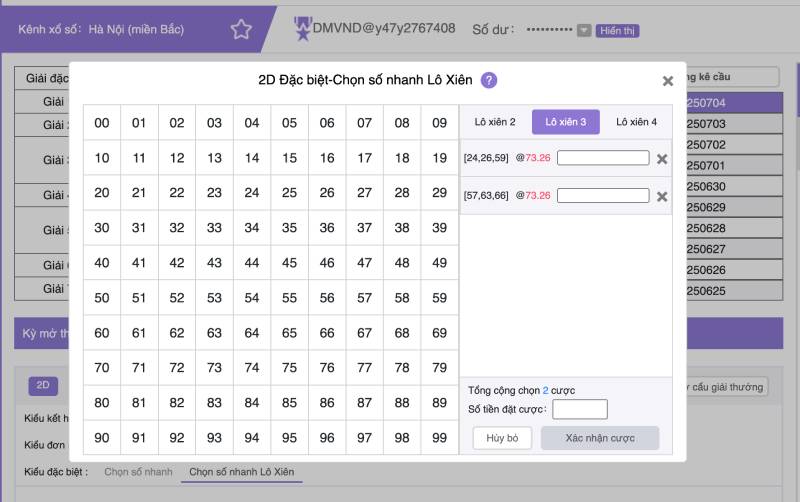Select the Lô xiên 3 tab

(x=566, y=122)
